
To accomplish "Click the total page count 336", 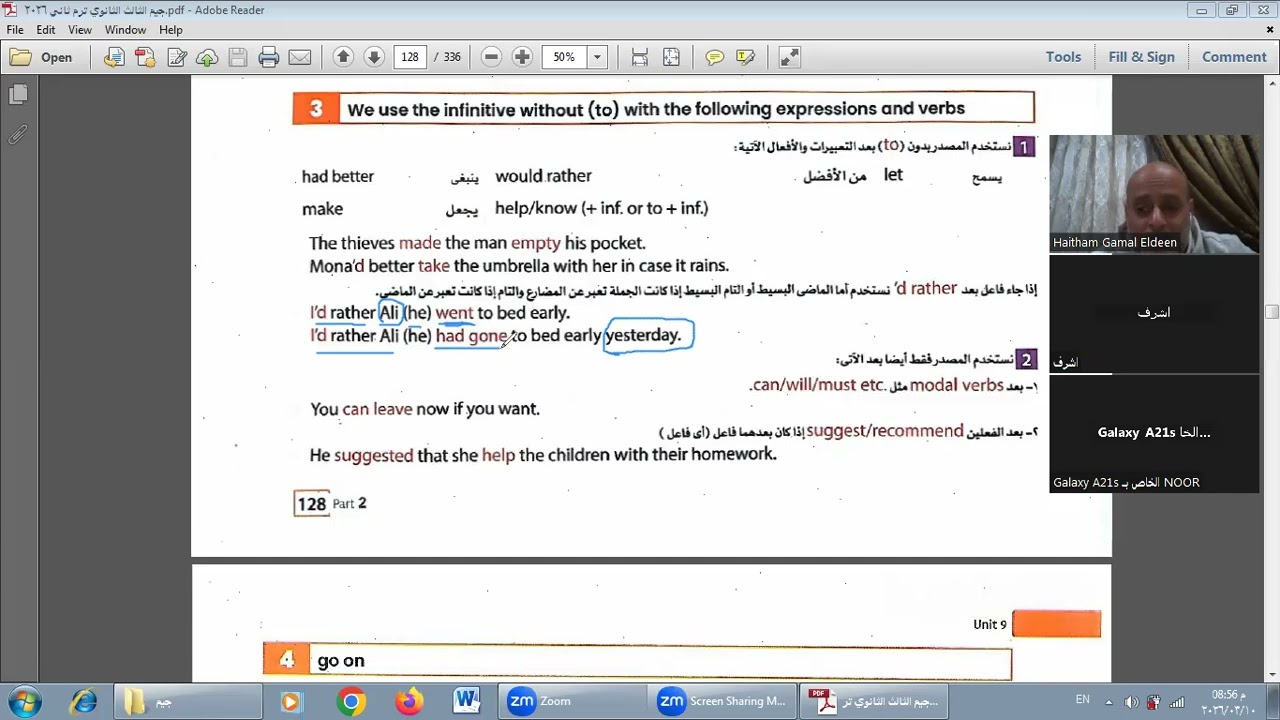I will point(452,57).
